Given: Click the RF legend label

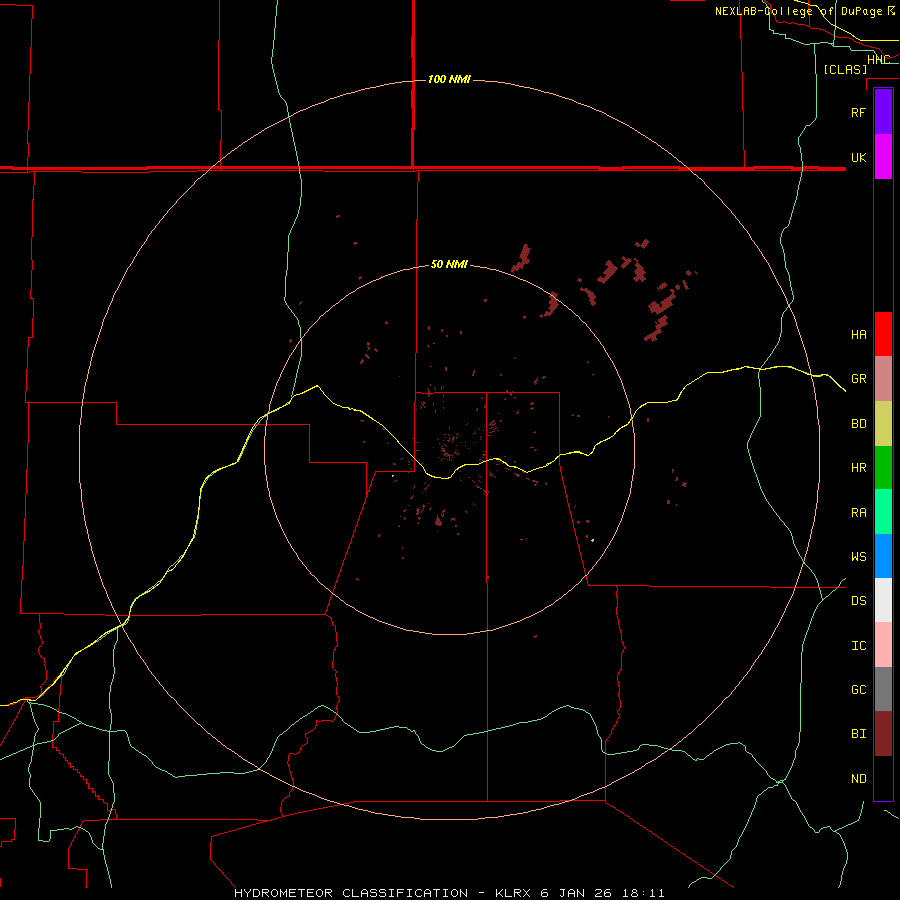Looking at the screenshot, I should [858, 112].
